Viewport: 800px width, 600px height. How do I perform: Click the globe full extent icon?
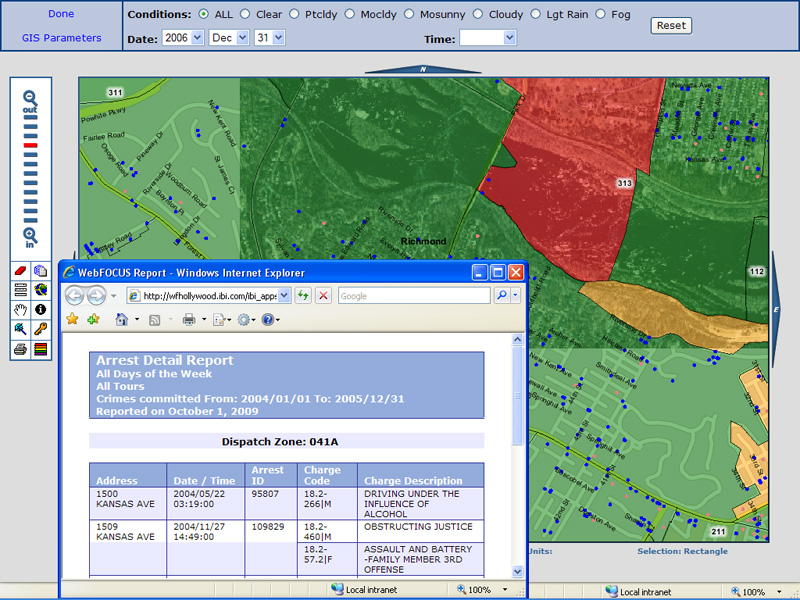(x=41, y=290)
